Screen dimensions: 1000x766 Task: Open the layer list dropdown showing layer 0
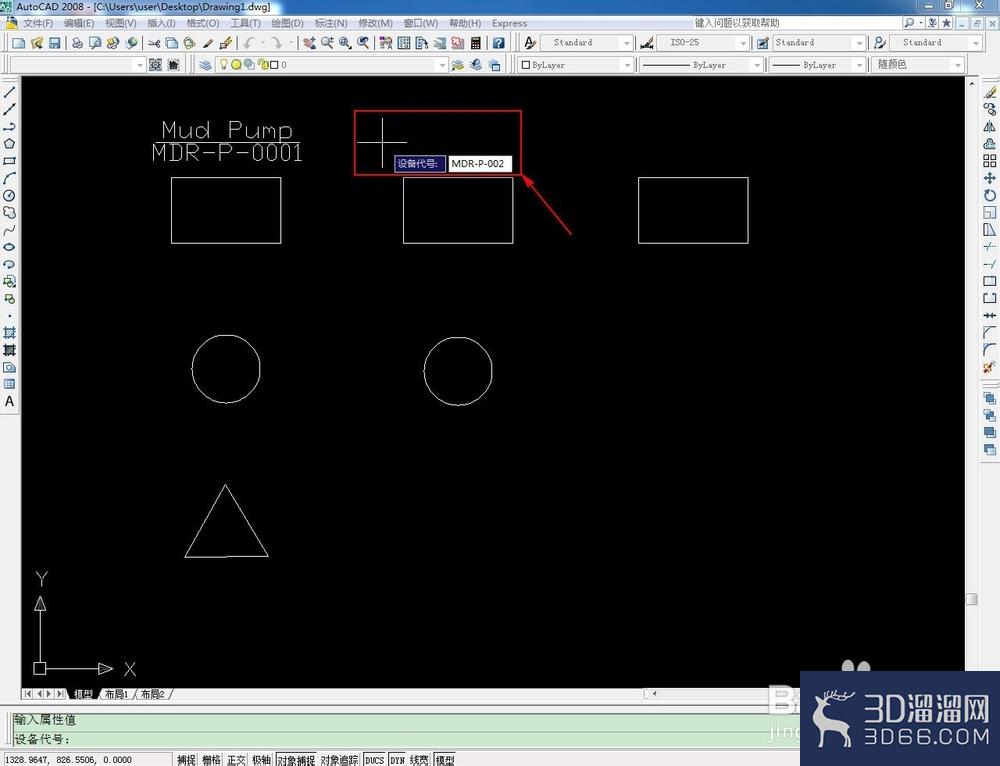click(441, 64)
